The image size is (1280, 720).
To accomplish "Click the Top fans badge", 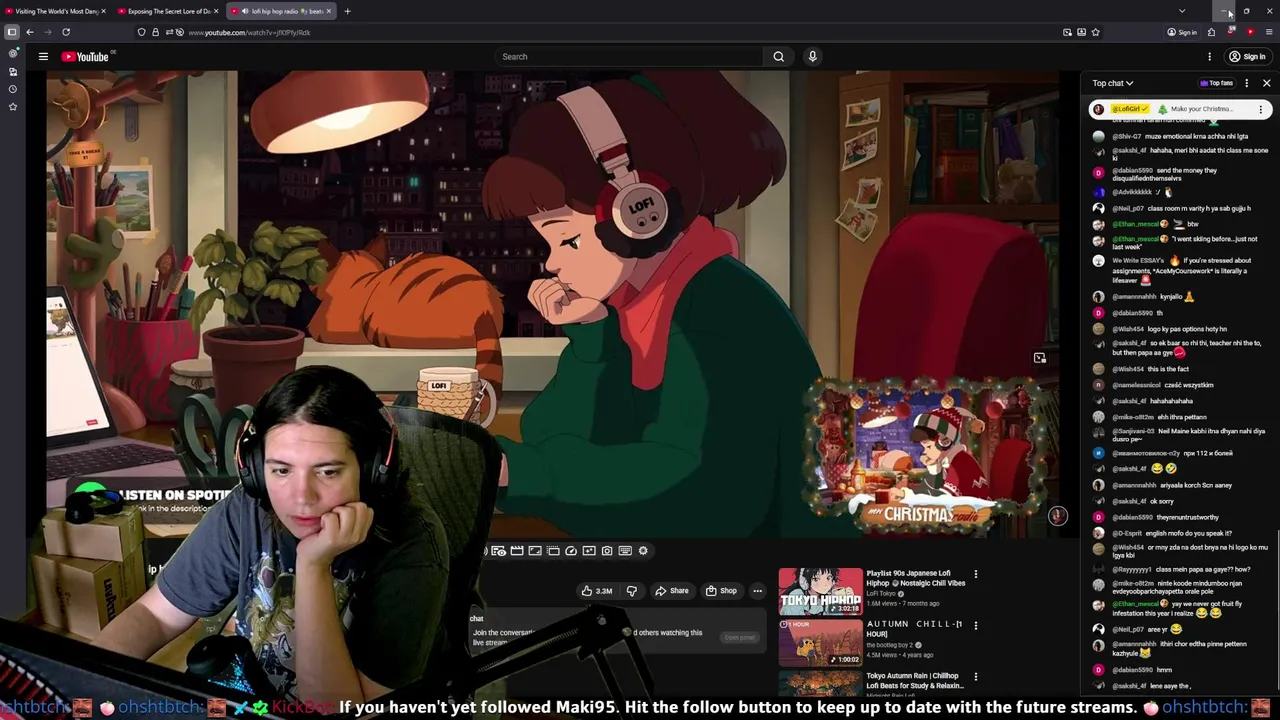I will [x=1217, y=83].
